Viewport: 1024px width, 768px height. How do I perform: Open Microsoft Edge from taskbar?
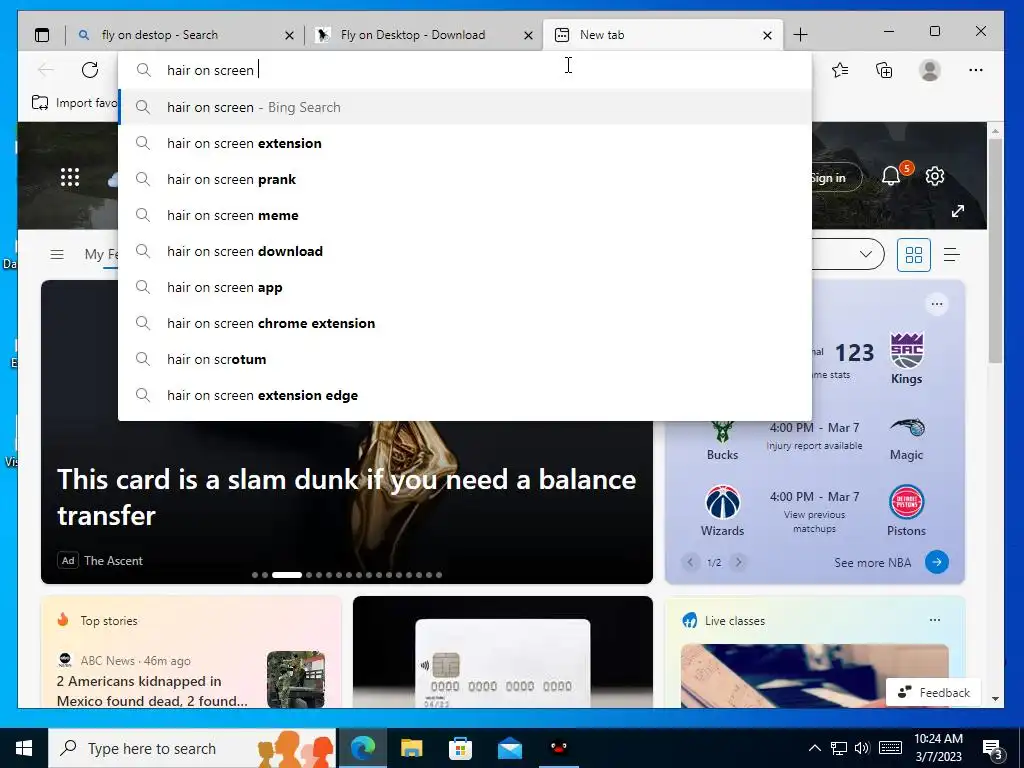click(362, 748)
